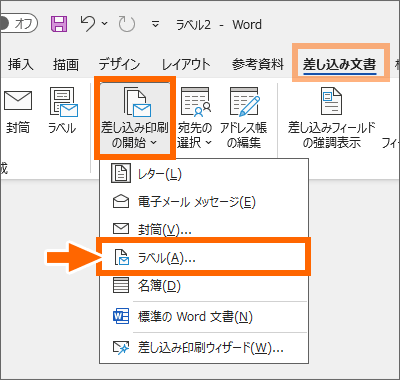Open the 描画 tab
The image size is (400, 380).
pos(66,64)
